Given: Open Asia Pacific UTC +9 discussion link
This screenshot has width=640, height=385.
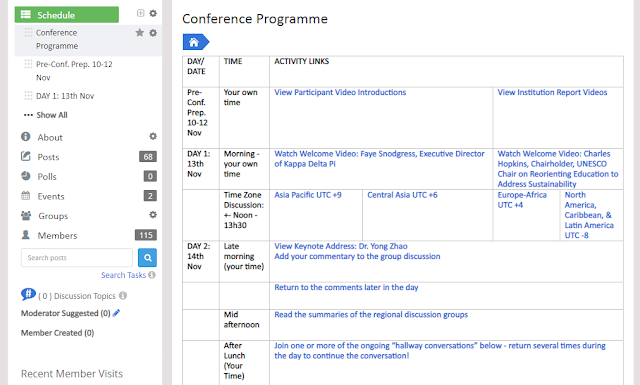Looking at the screenshot, I should click(x=308, y=195).
